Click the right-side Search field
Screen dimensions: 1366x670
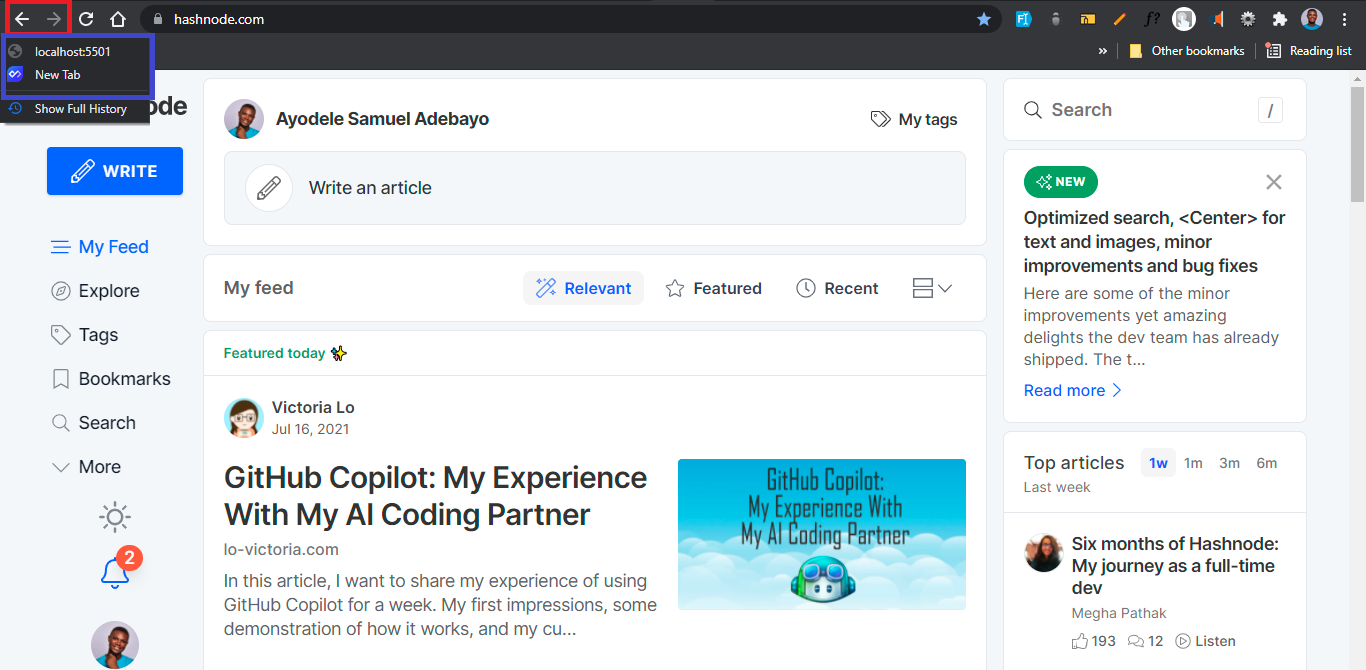coord(1155,110)
